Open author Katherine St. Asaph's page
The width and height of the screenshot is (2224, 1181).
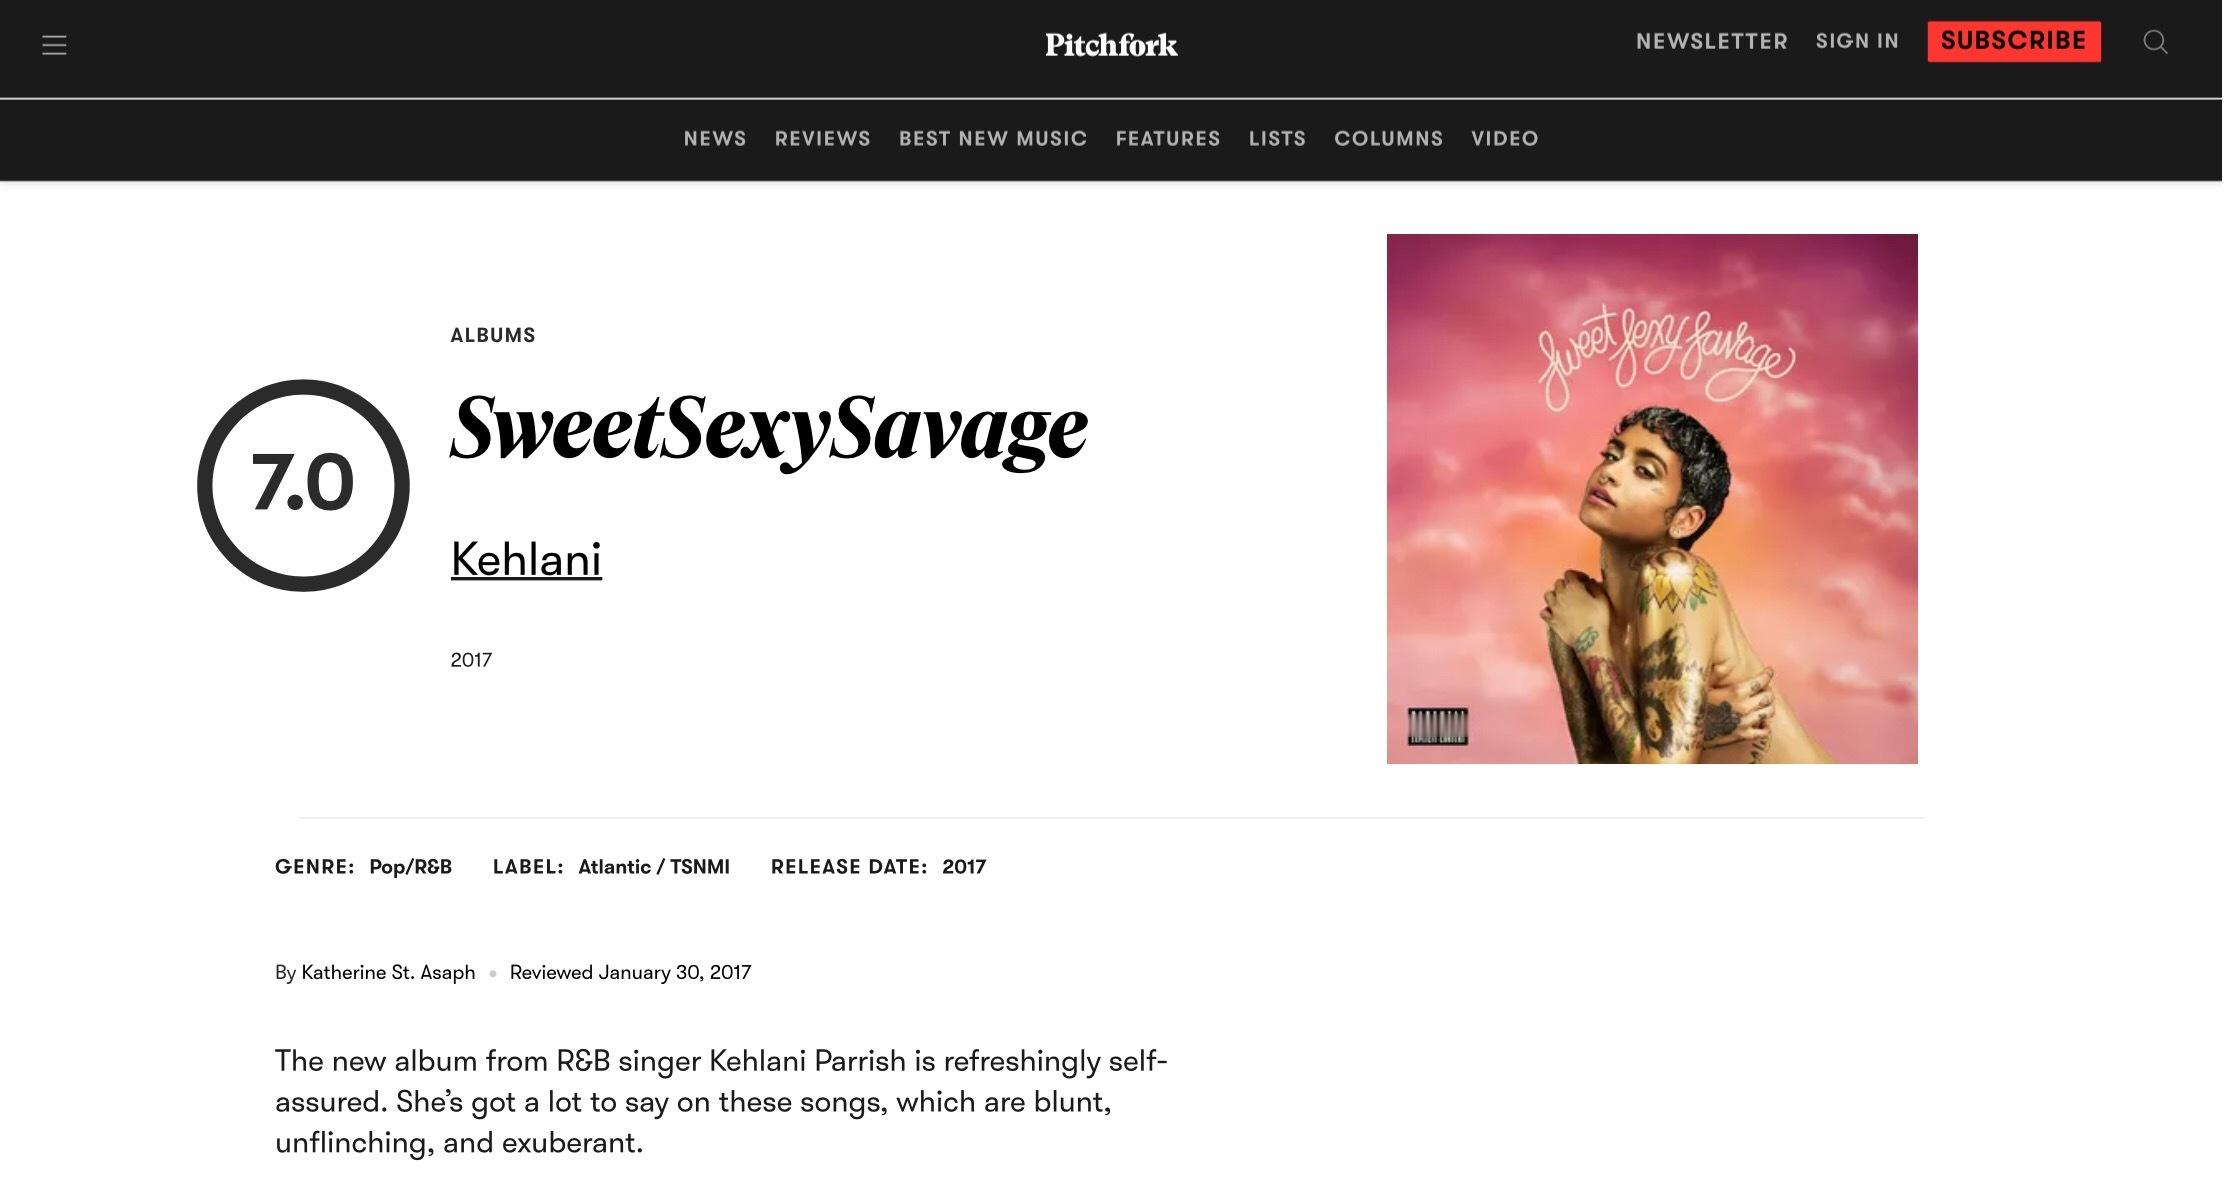(388, 973)
